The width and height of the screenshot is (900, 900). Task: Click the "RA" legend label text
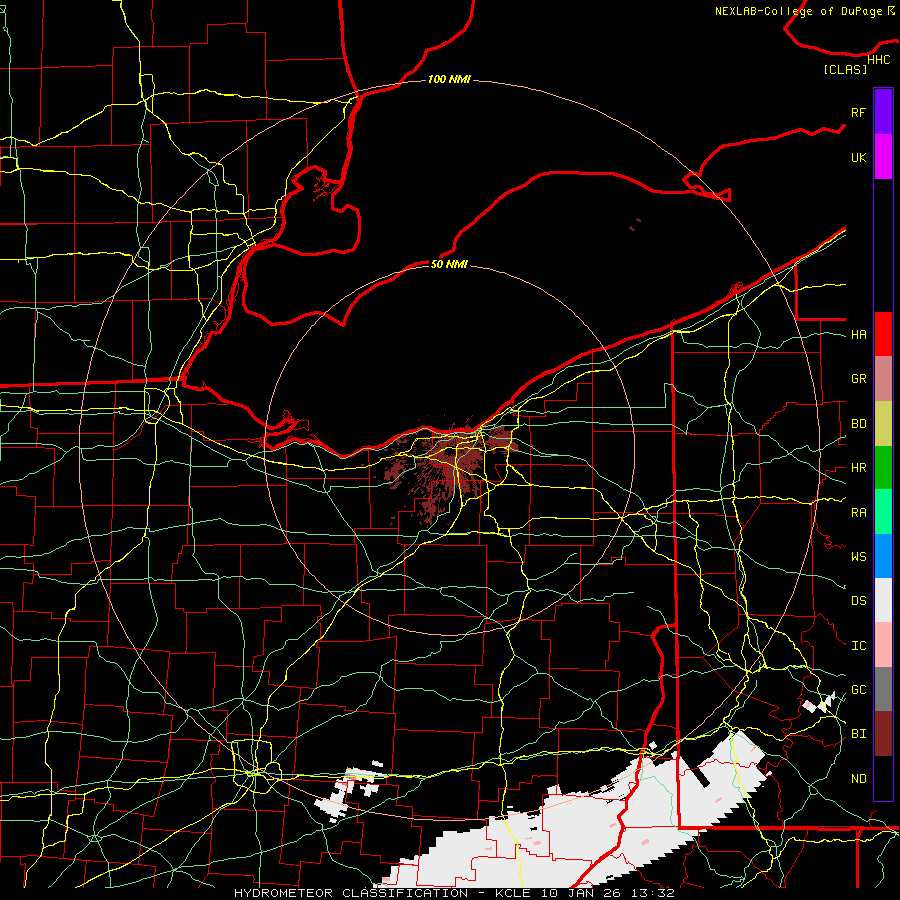click(x=858, y=513)
